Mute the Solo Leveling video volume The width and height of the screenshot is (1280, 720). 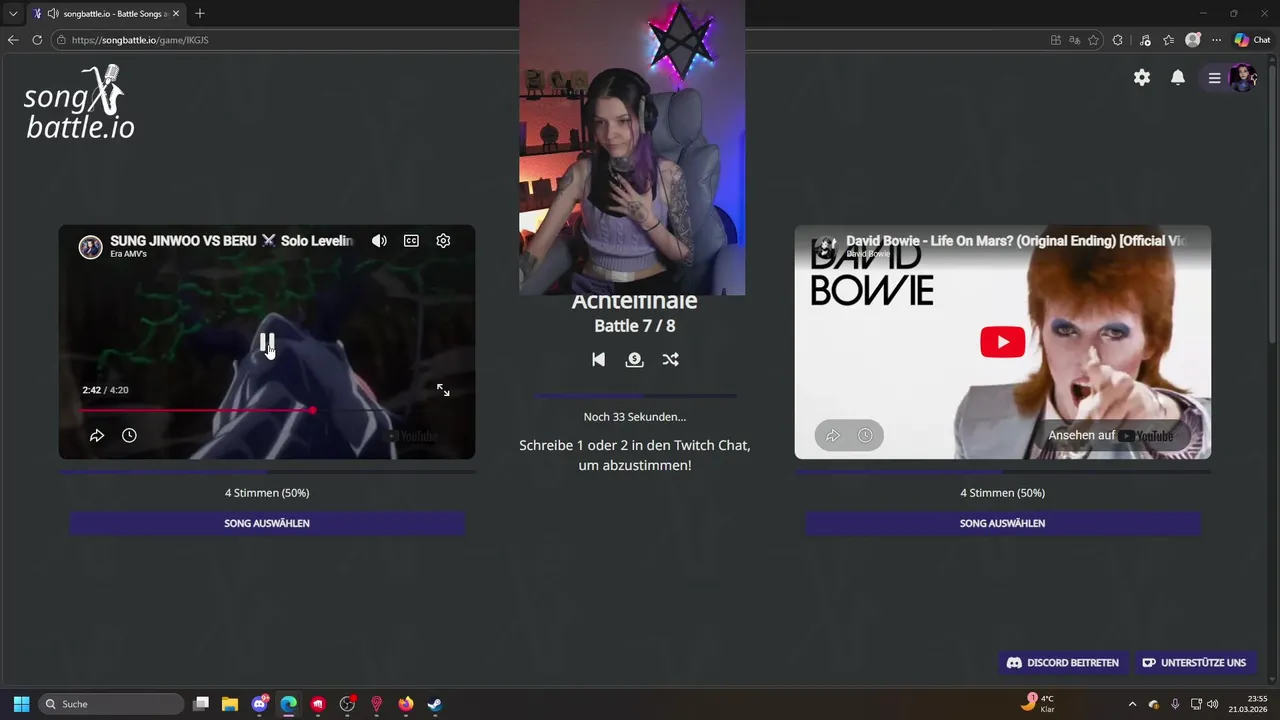(379, 241)
